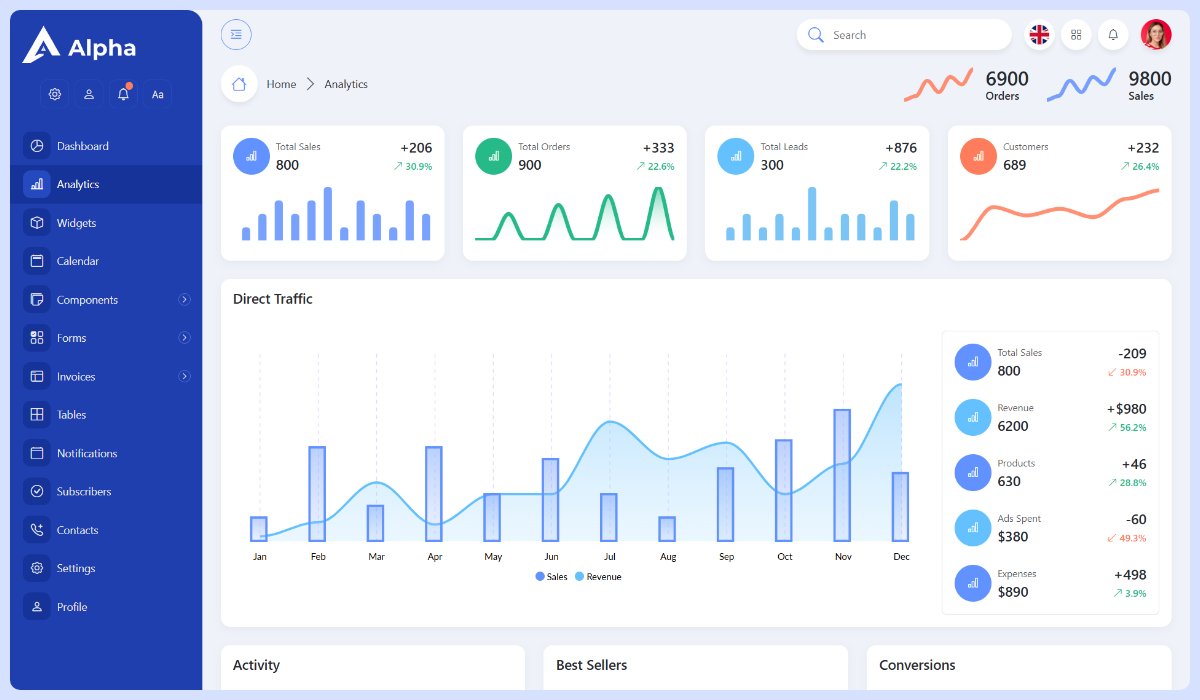Open the sidebar bell icon with orange badge
1200x700 pixels.
tap(122, 93)
